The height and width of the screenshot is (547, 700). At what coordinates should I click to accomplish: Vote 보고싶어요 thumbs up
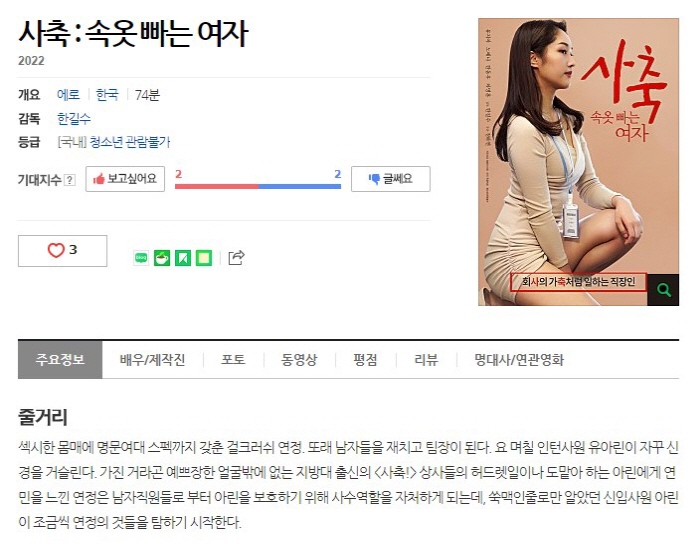[x=125, y=179]
